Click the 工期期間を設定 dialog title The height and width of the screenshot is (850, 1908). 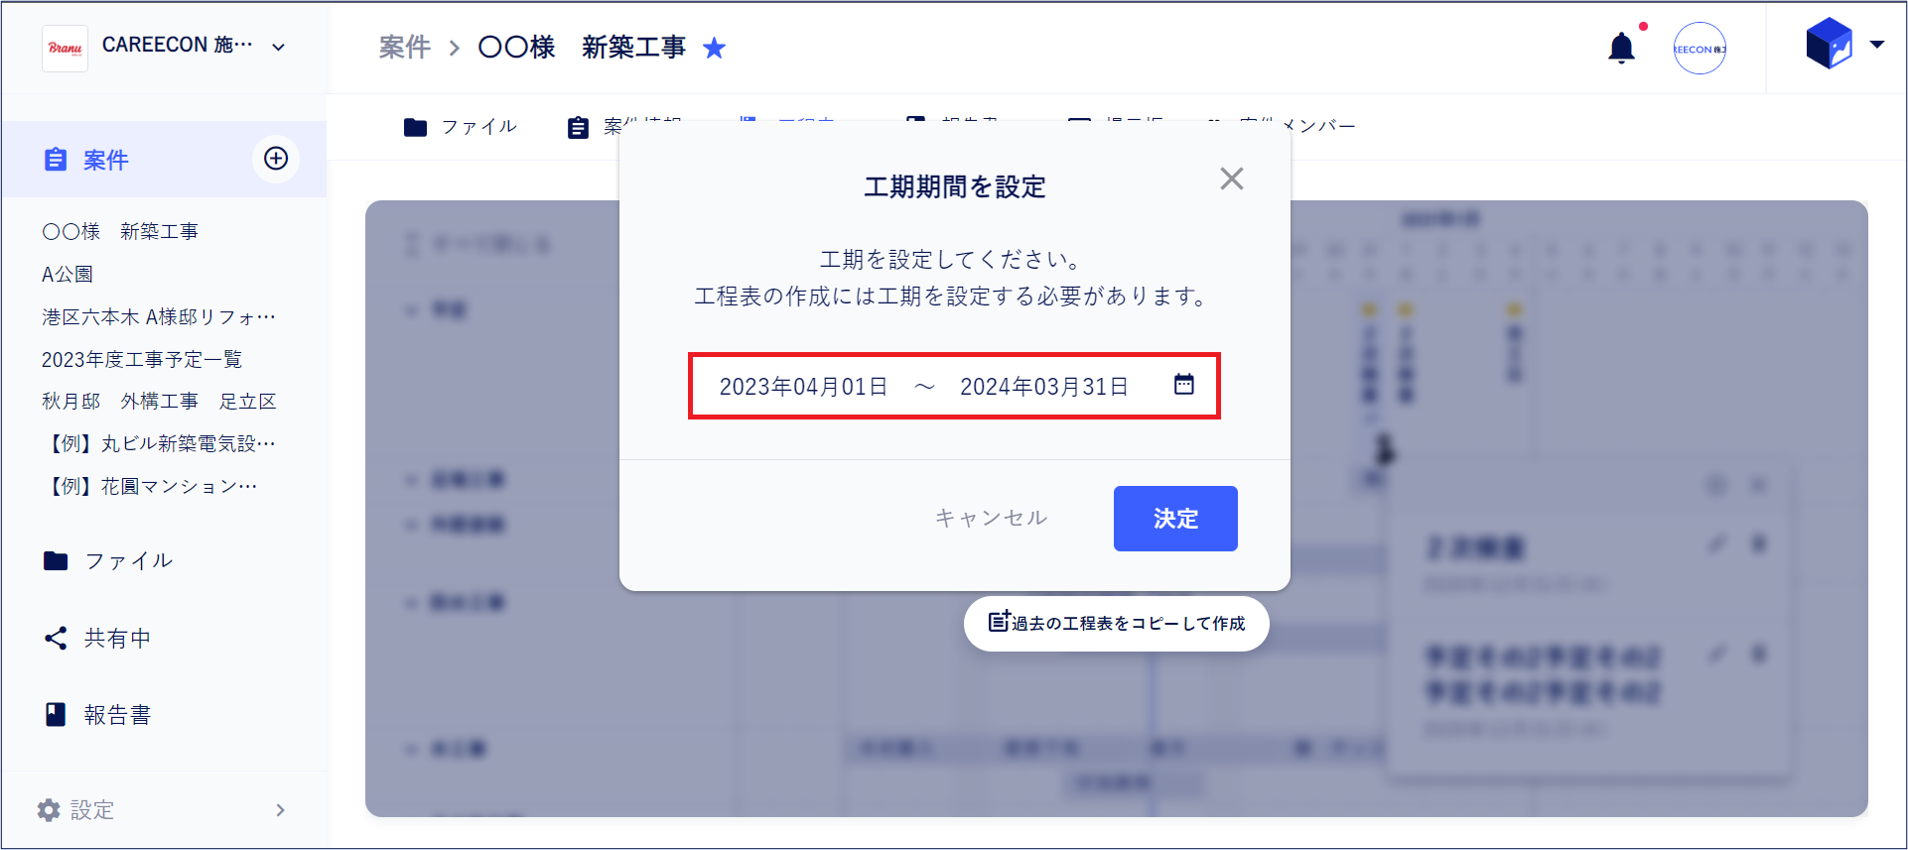tap(954, 187)
